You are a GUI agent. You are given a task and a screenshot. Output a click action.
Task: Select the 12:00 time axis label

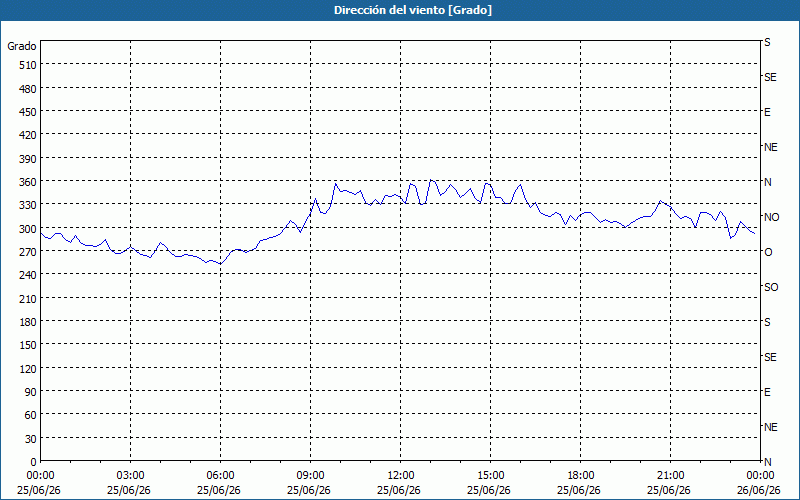point(401,476)
